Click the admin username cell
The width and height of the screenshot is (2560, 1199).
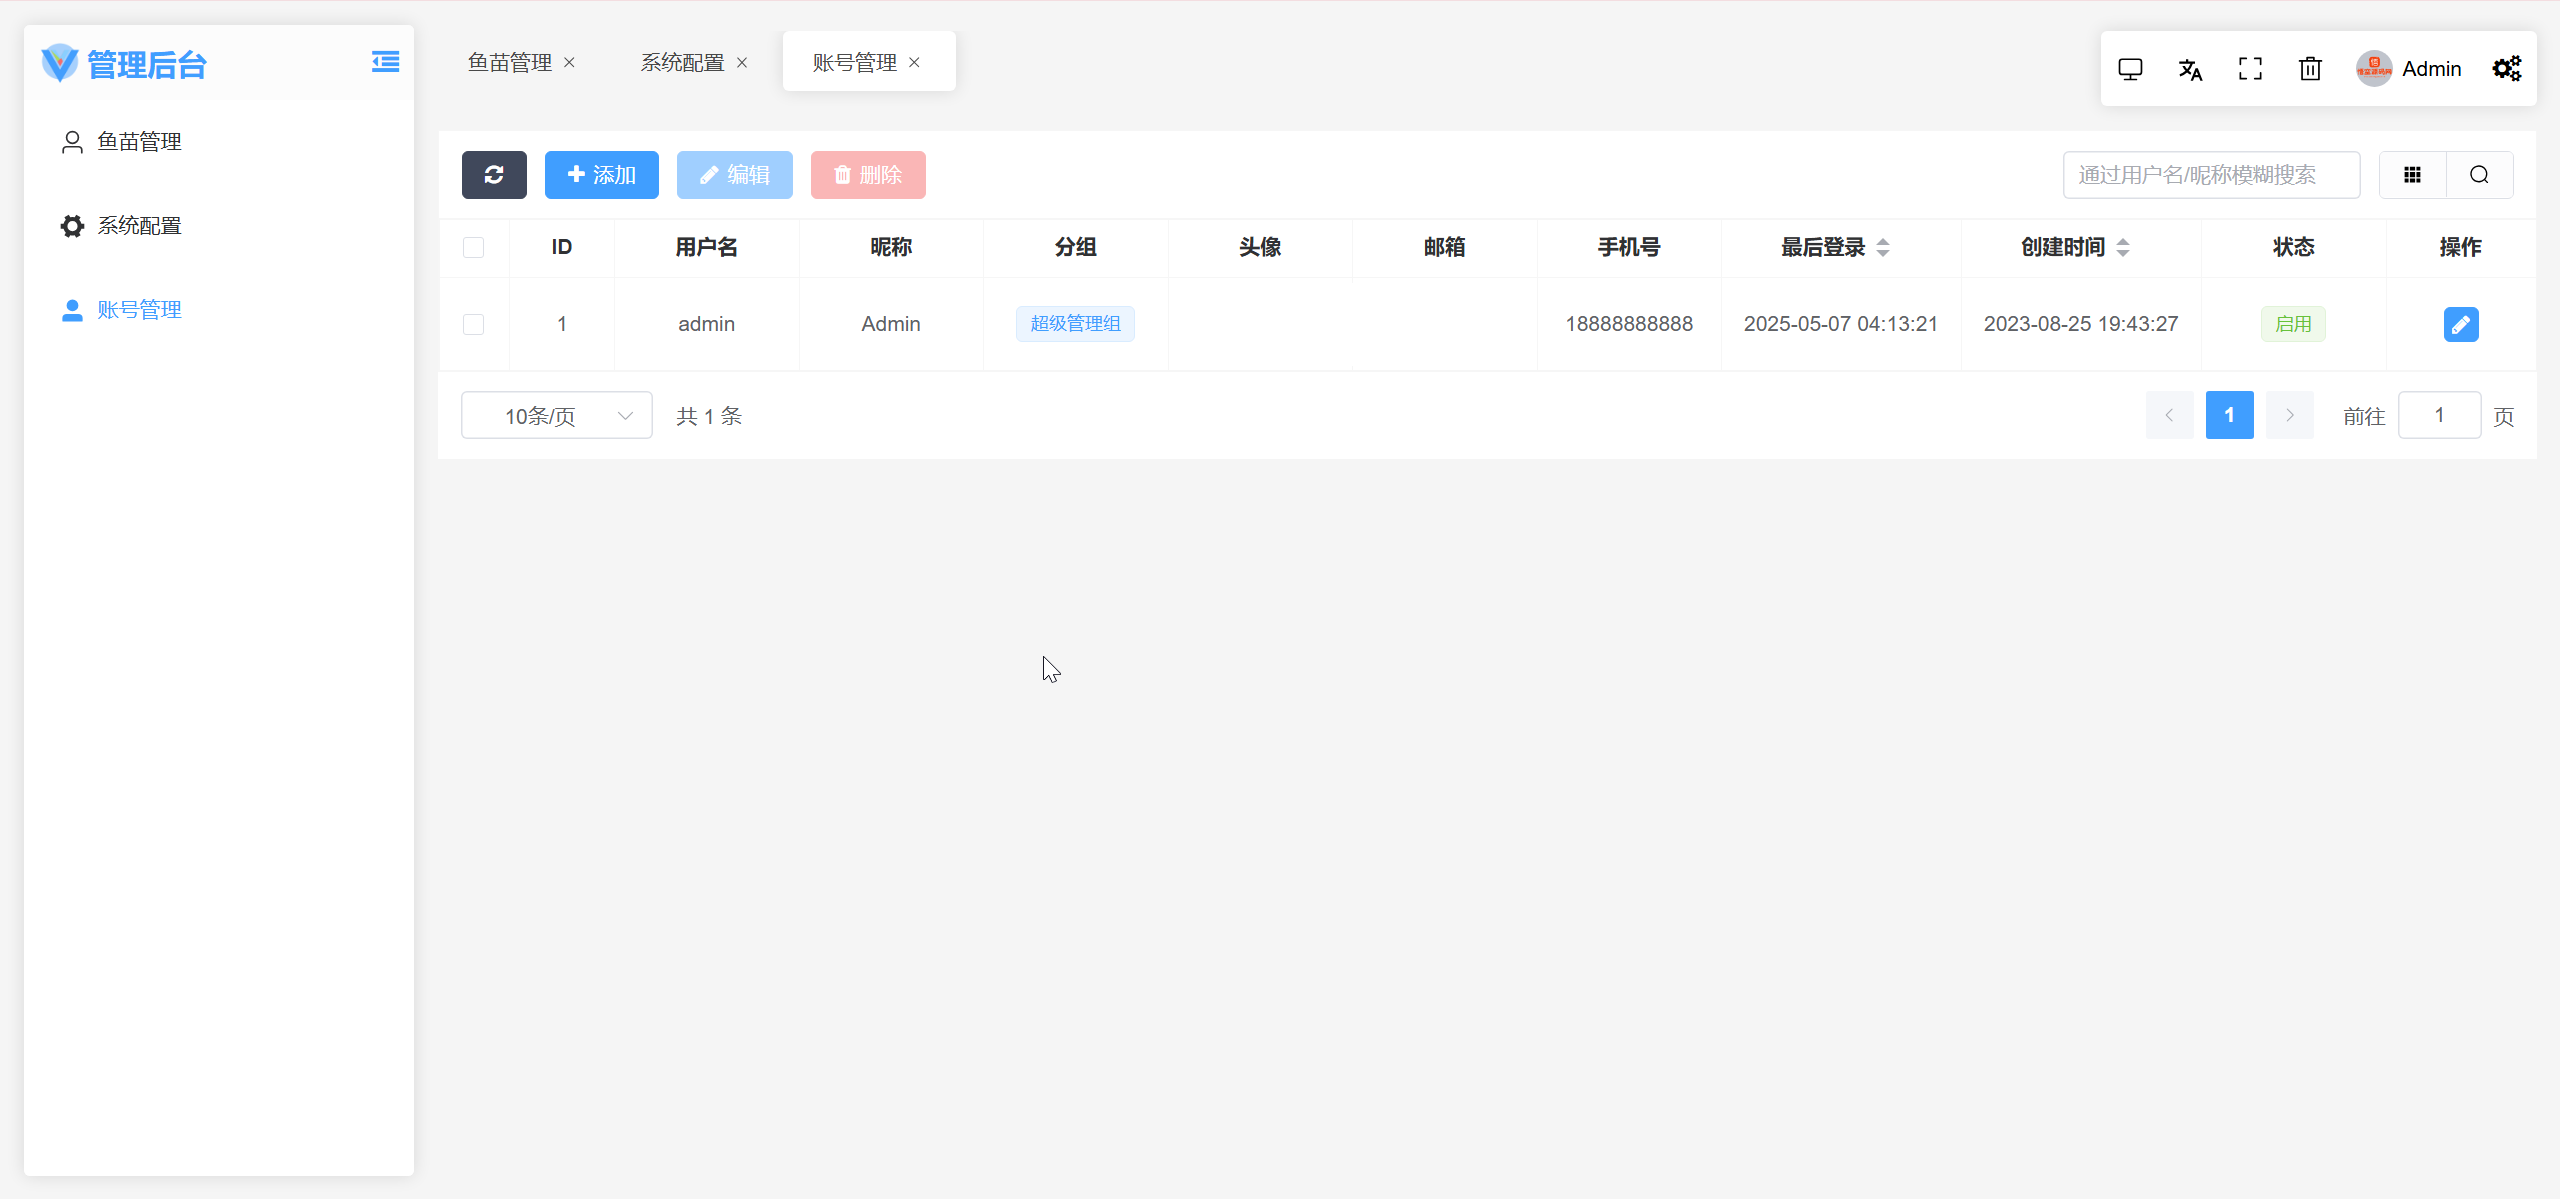pyautogui.click(x=707, y=324)
